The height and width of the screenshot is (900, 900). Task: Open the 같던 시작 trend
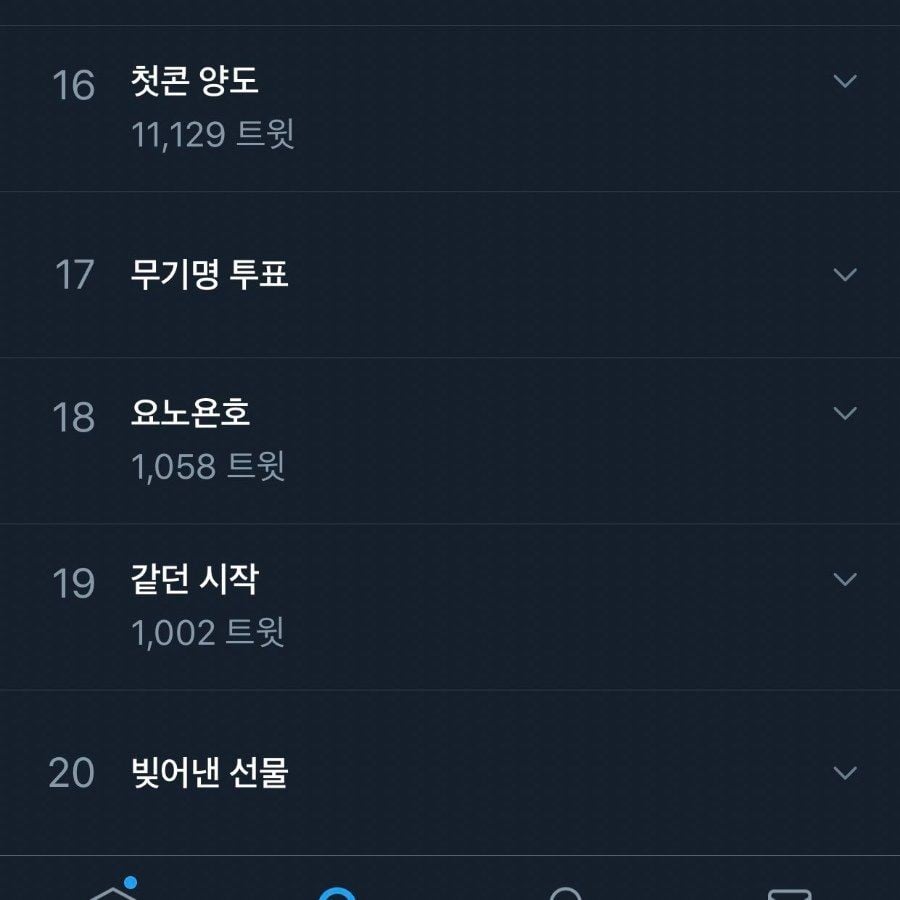(x=195, y=579)
